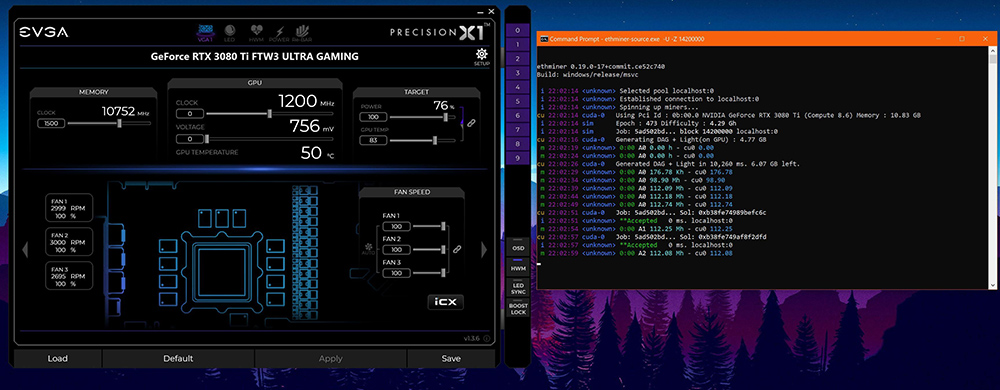
Task: Click the FAN 3 2695 RPM readout box
Action: [69, 275]
